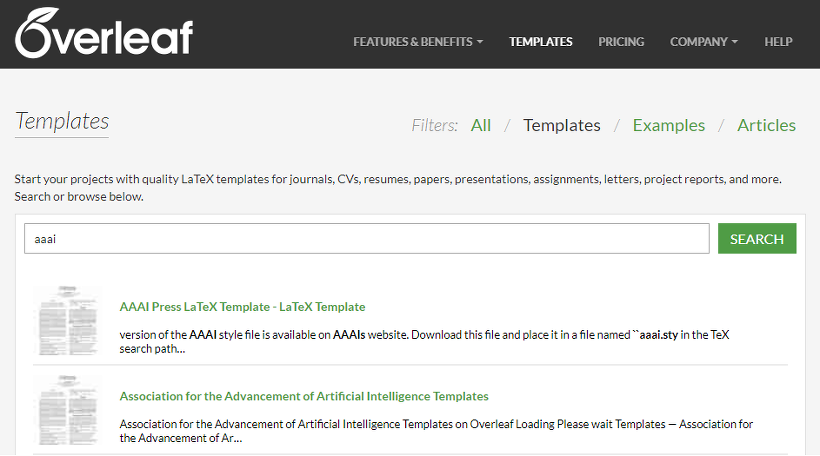Screen dimensions: 820x456
Task: Click the search field containing aaai
Action: pos(367,238)
